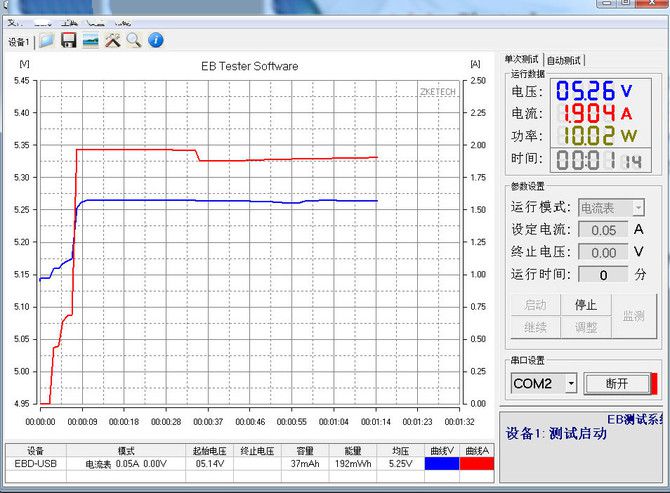Switch to the 自动测试 tab
This screenshot has height=493, width=670.
pyautogui.click(x=564, y=60)
